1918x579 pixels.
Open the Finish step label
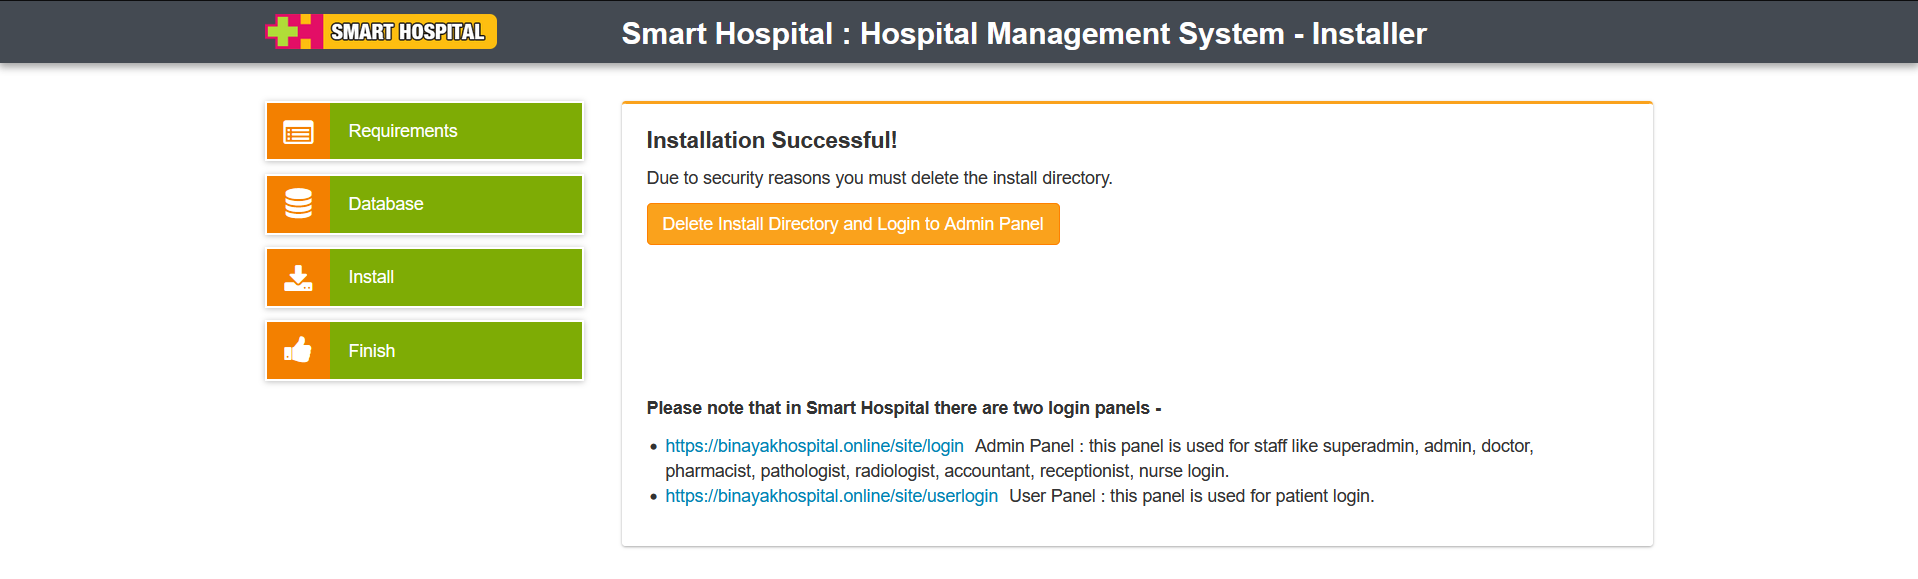[371, 351]
